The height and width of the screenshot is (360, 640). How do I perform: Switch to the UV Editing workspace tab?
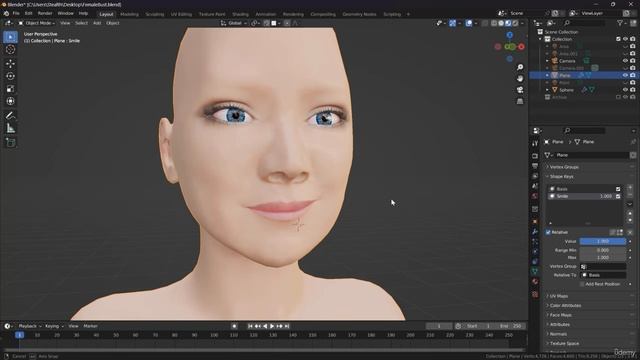[x=181, y=14]
